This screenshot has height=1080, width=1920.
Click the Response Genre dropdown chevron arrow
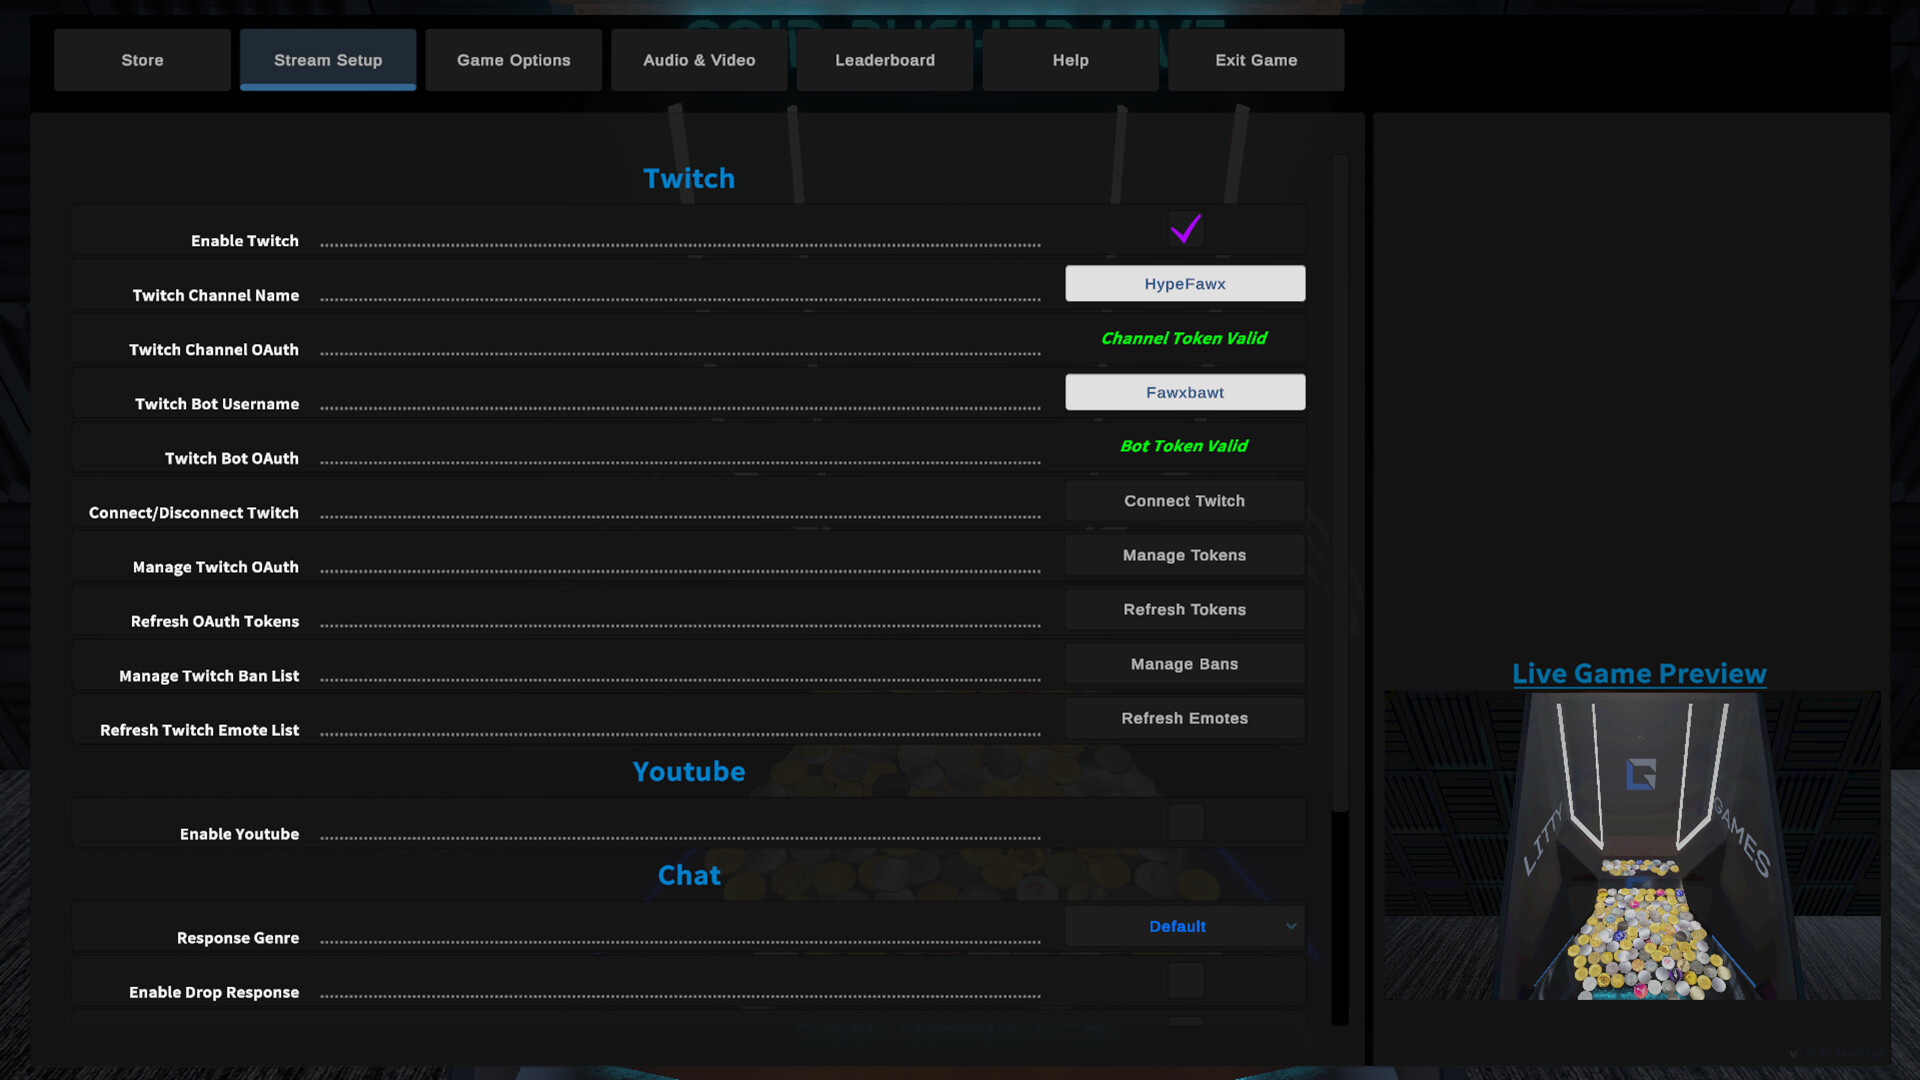(x=1291, y=927)
